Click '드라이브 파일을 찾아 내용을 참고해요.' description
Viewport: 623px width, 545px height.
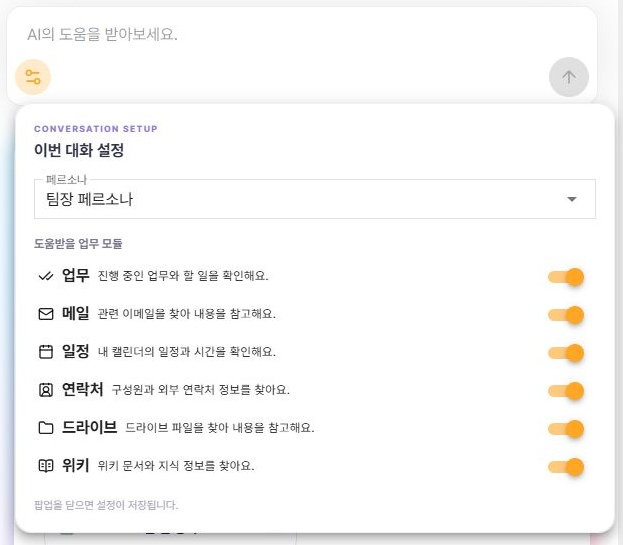tap(220, 428)
